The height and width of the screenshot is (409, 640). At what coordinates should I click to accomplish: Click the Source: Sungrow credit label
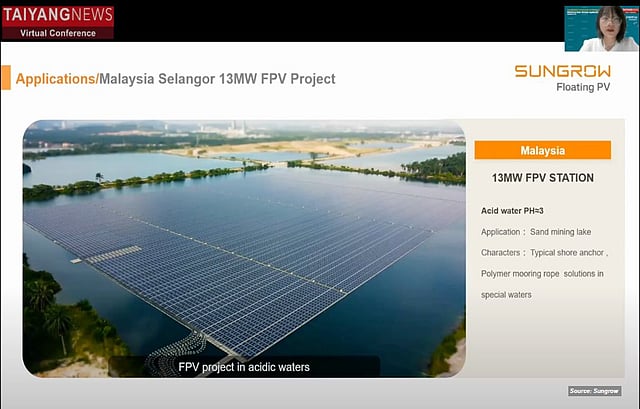click(x=594, y=390)
